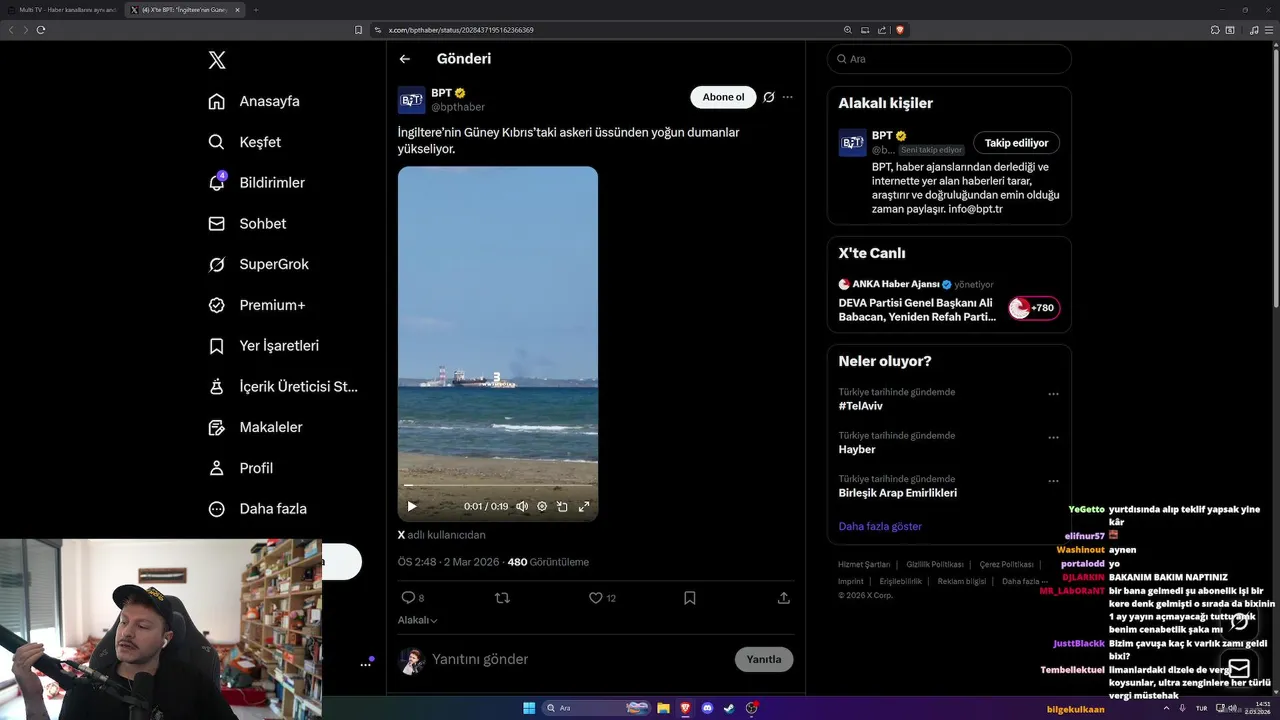Image resolution: width=1280 pixels, height=720 pixels.
Task: Click the İçerik Üreticisi studio icon
Action: [216, 386]
